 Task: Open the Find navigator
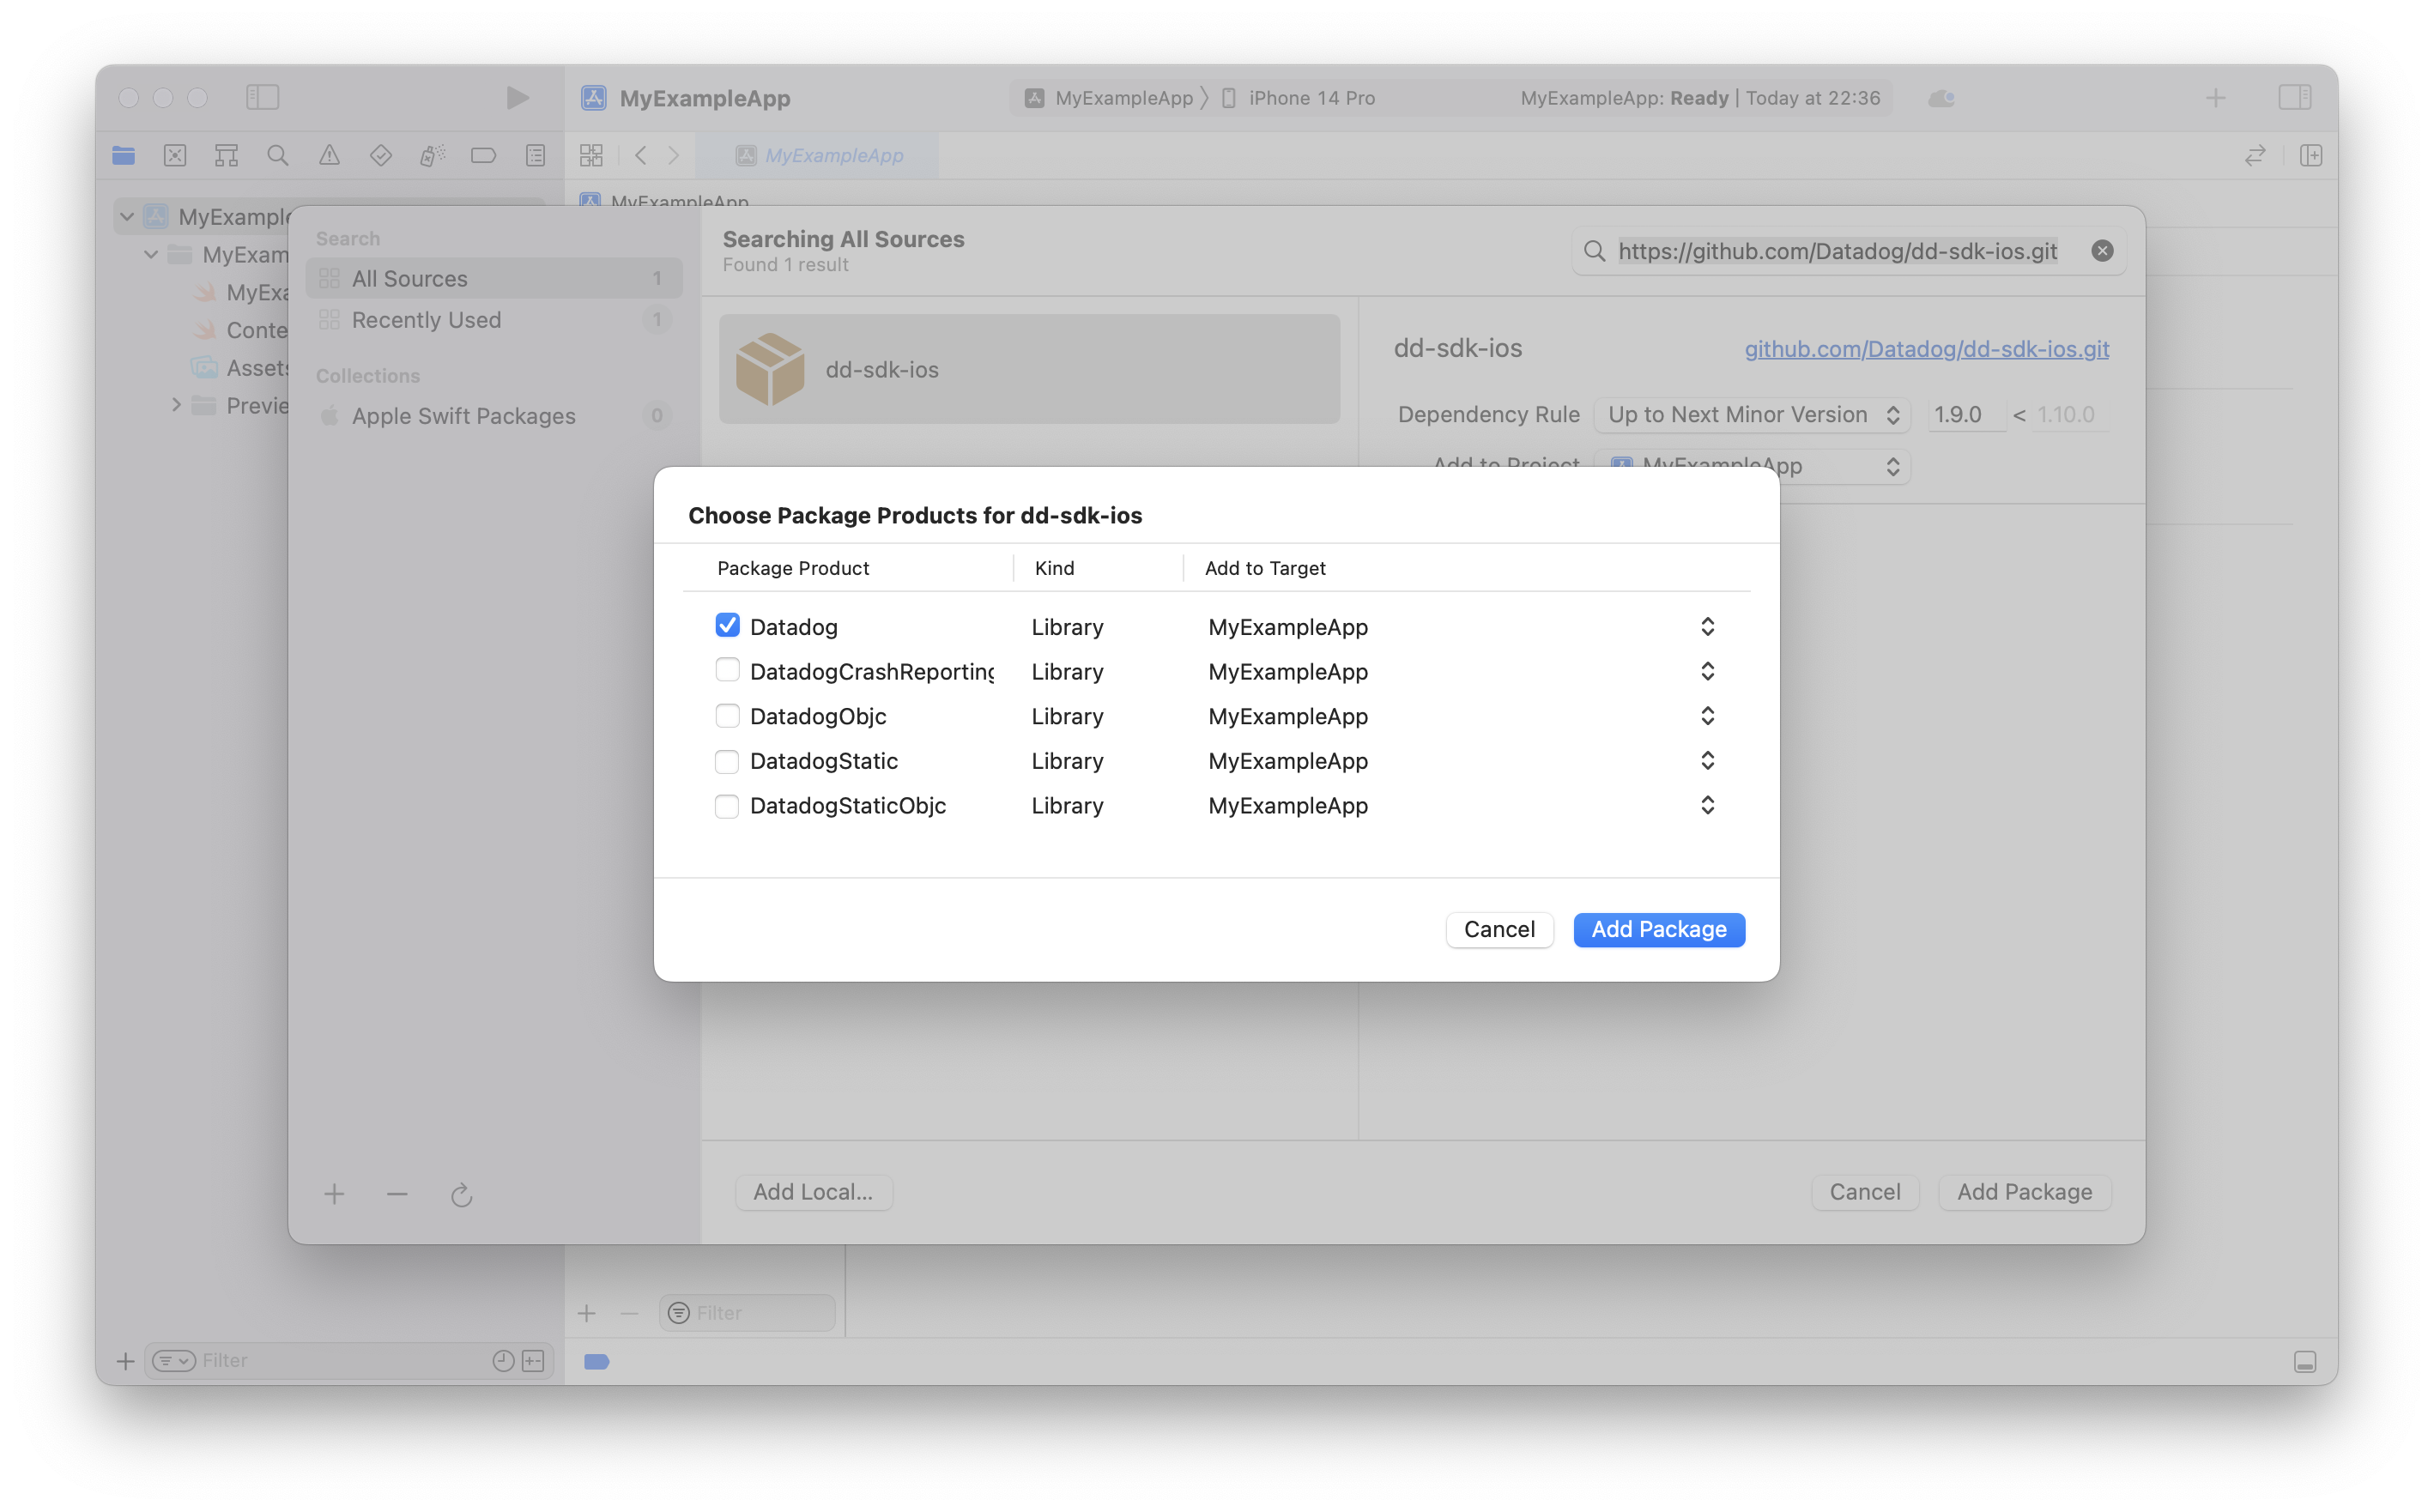coord(278,155)
